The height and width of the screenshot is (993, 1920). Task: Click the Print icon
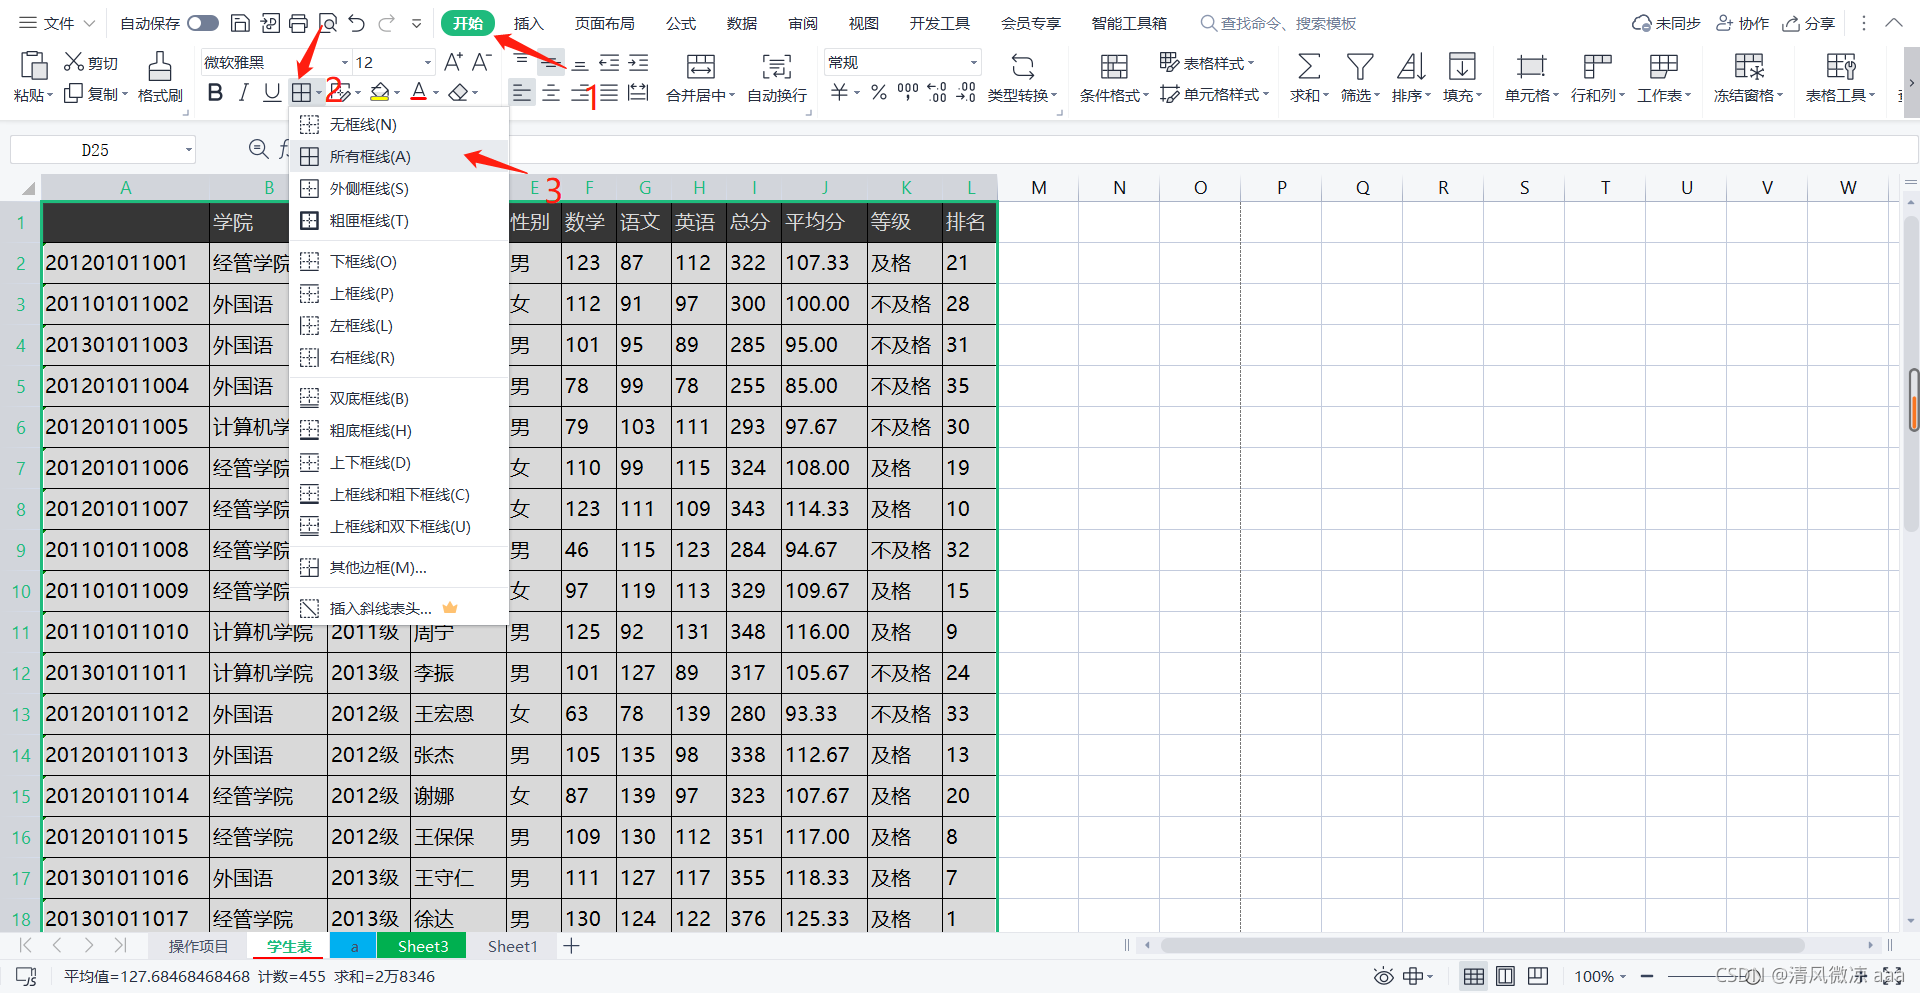[298, 23]
